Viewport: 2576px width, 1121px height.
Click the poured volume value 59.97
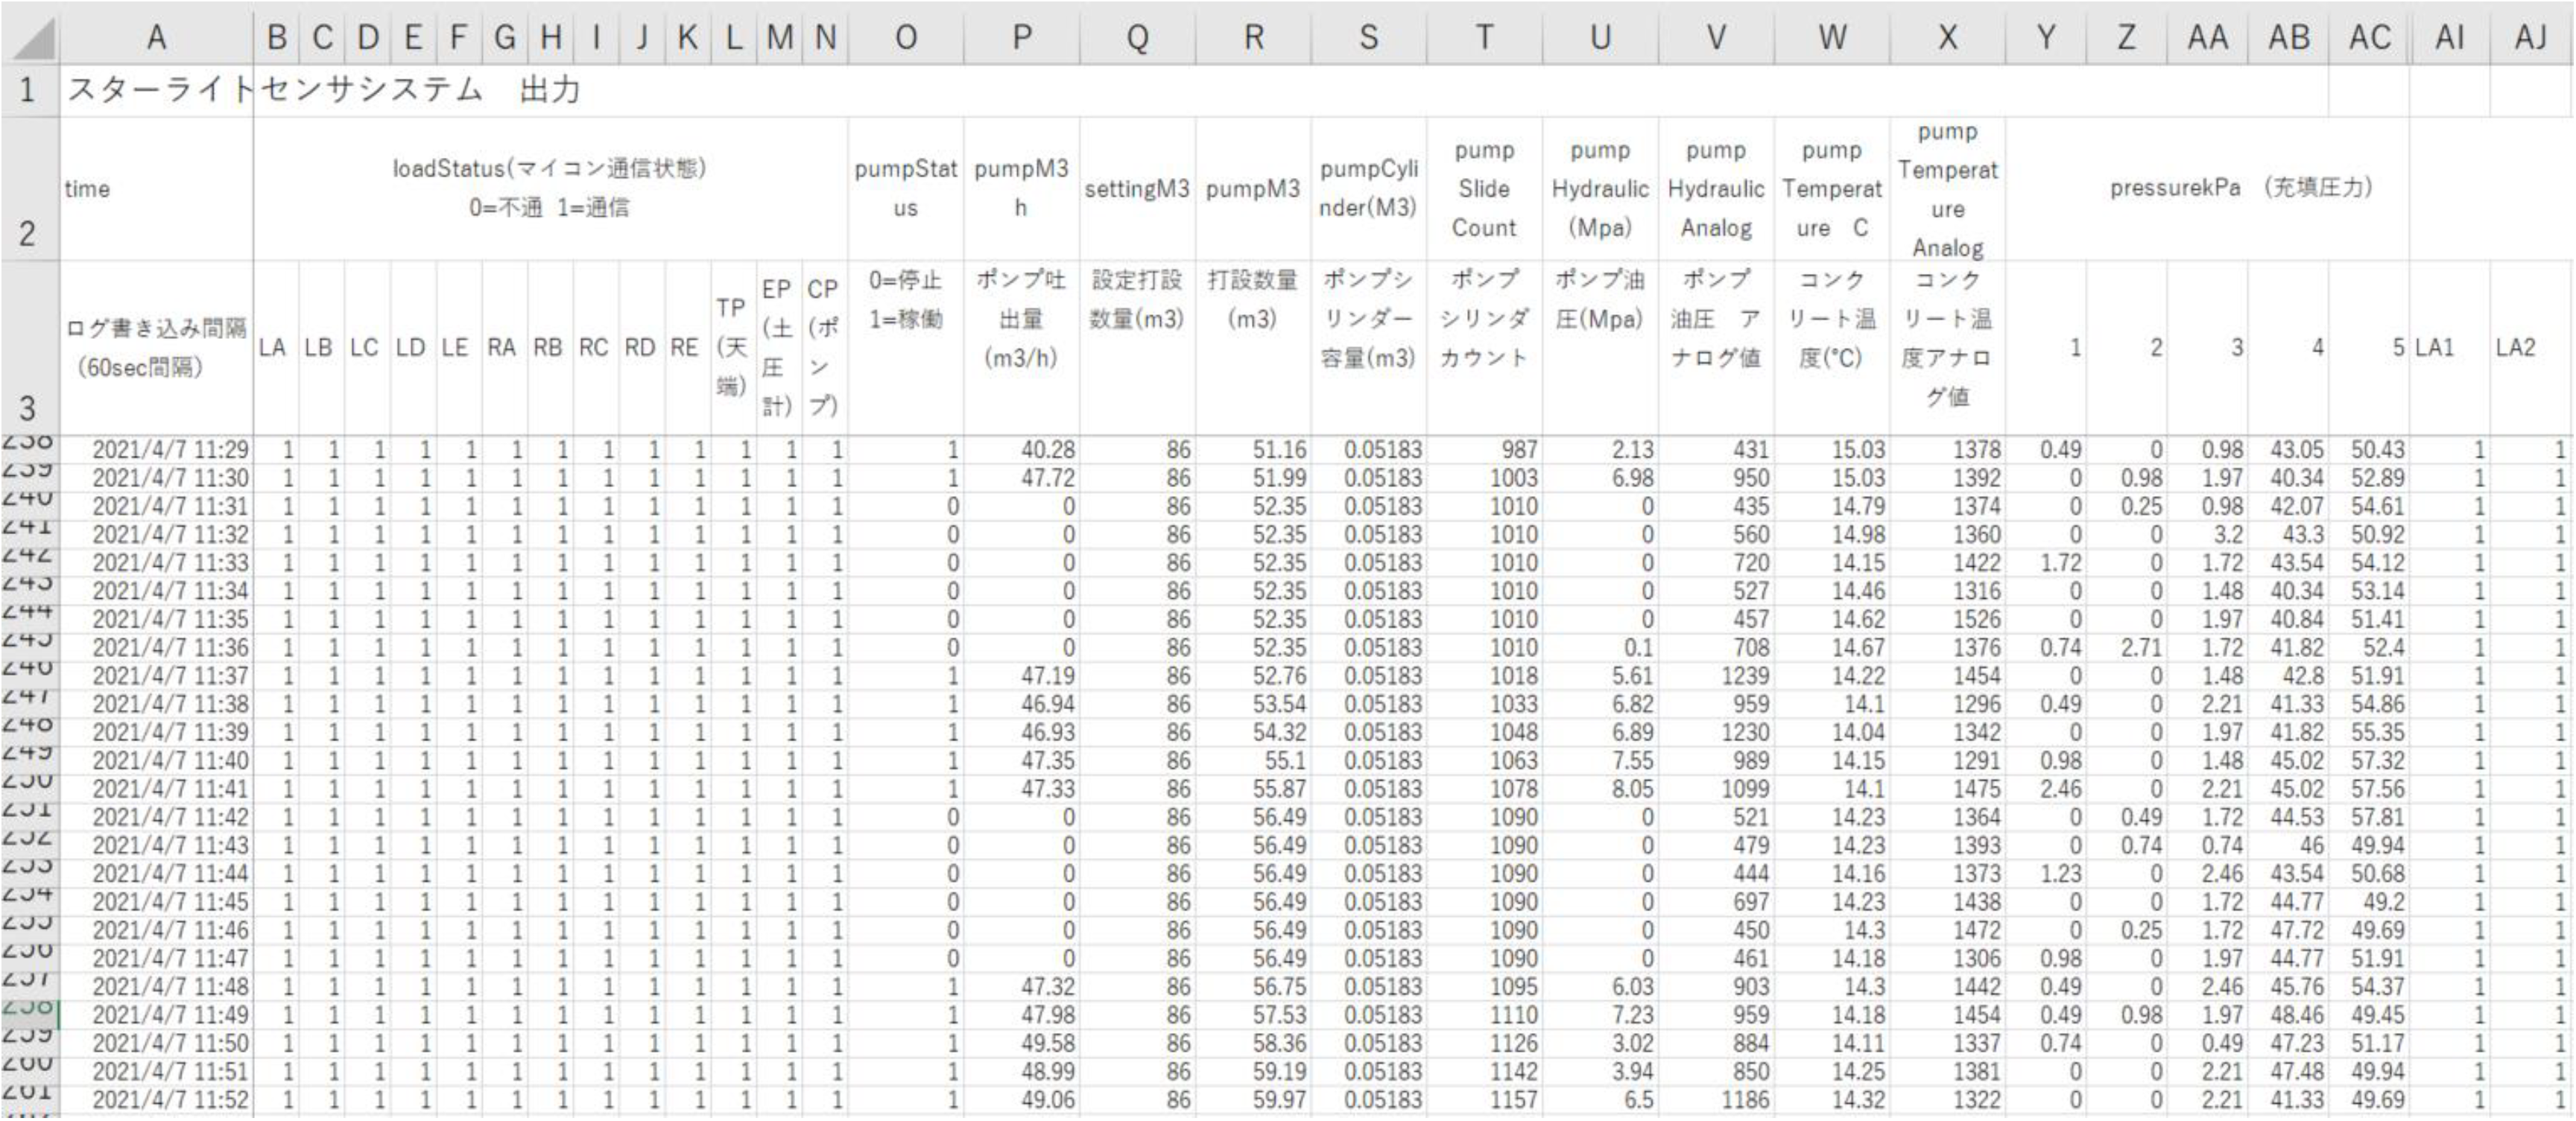point(1253,1100)
